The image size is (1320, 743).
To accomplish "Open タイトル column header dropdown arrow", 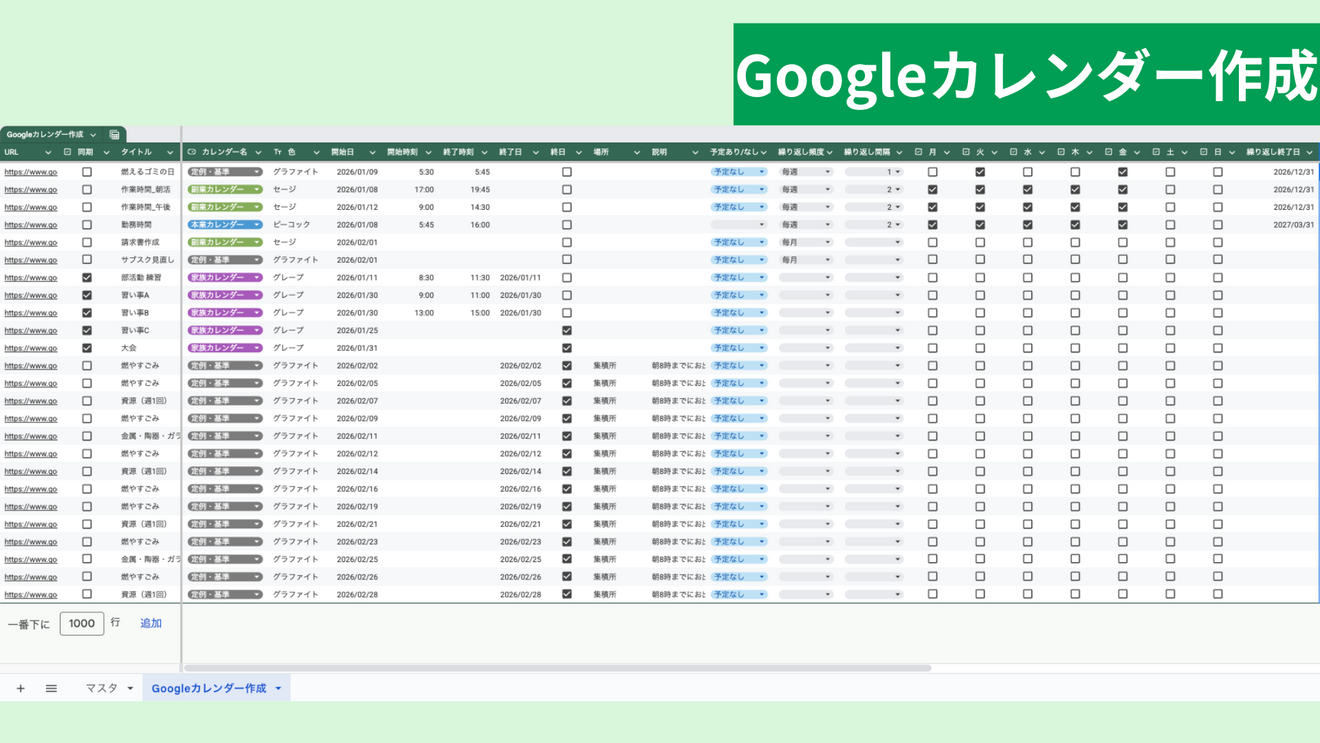I will (x=170, y=153).
